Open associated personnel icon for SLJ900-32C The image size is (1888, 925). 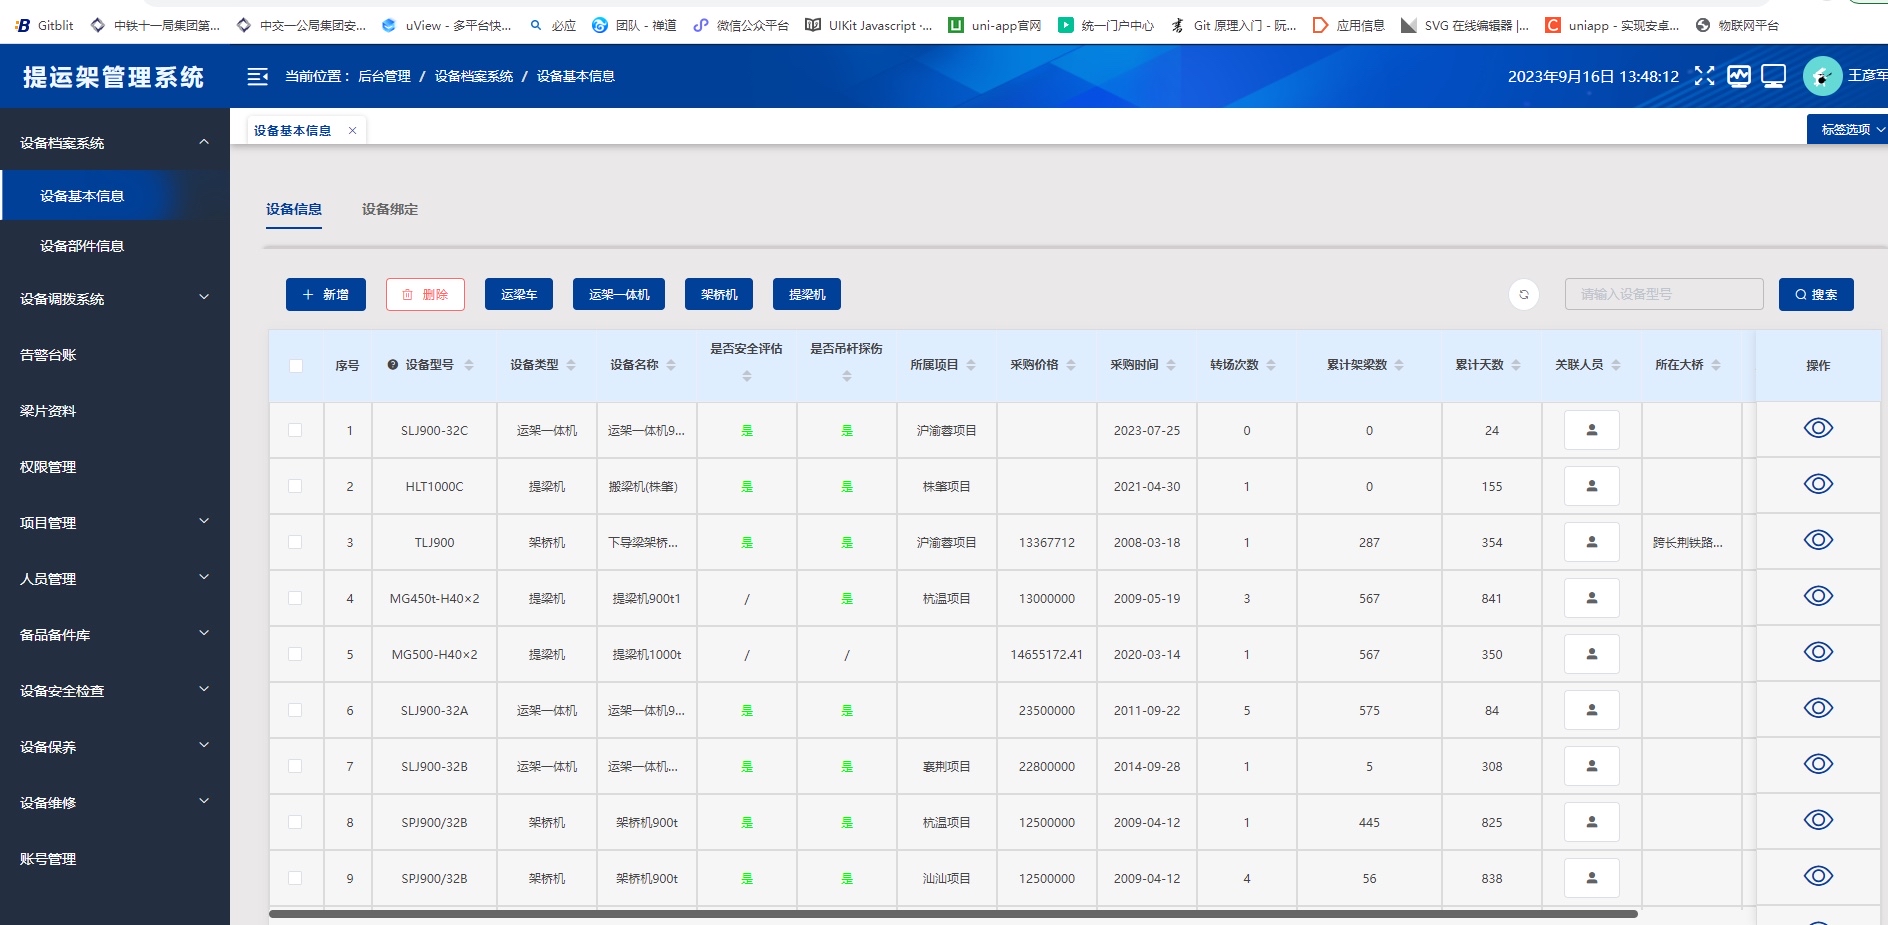pyautogui.click(x=1592, y=430)
